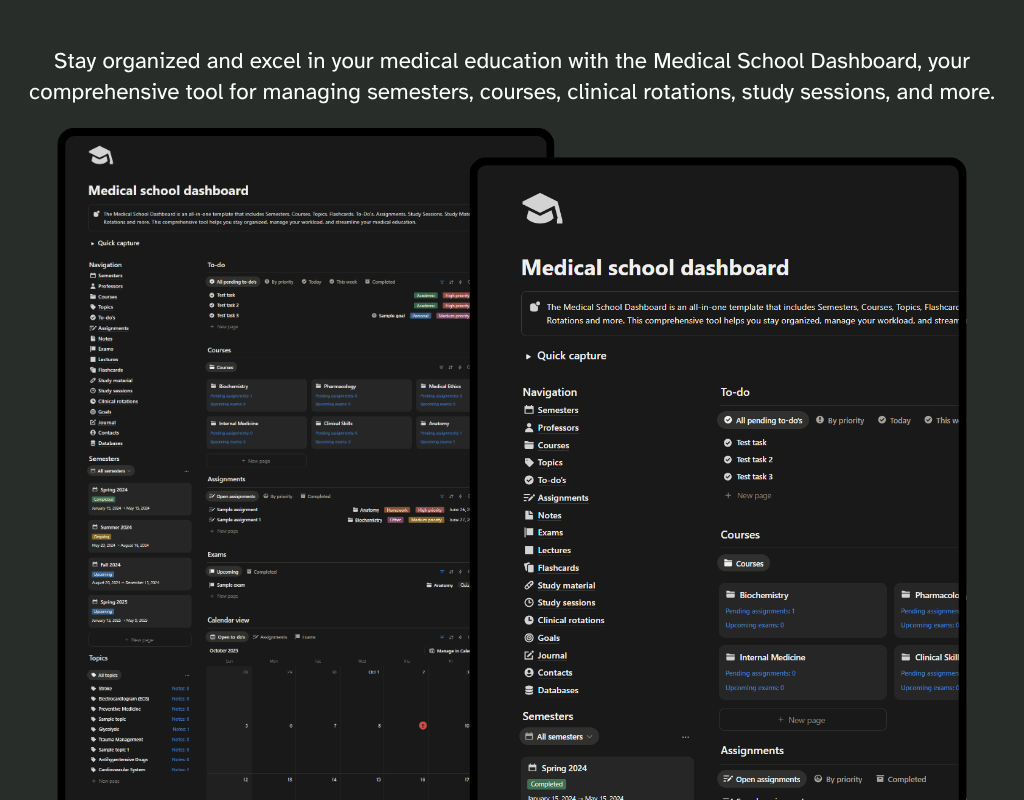
Task: Click clock icon beside Study sessions in front navigation
Action: tap(529, 602)
